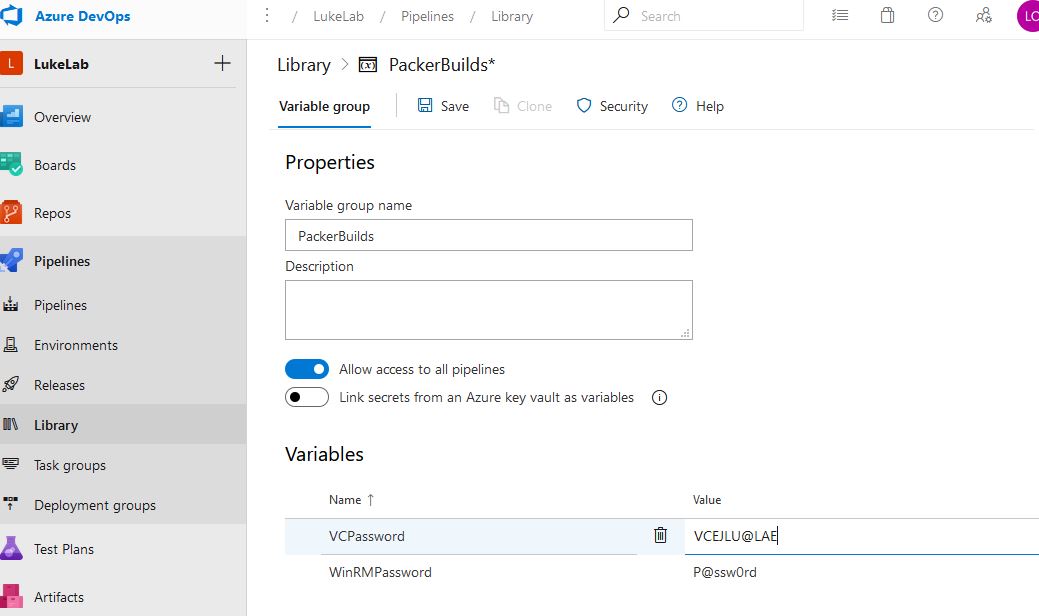Click the Description resize handle corner
Screen dimensions: 1039x616
click(x=686, y=333)
